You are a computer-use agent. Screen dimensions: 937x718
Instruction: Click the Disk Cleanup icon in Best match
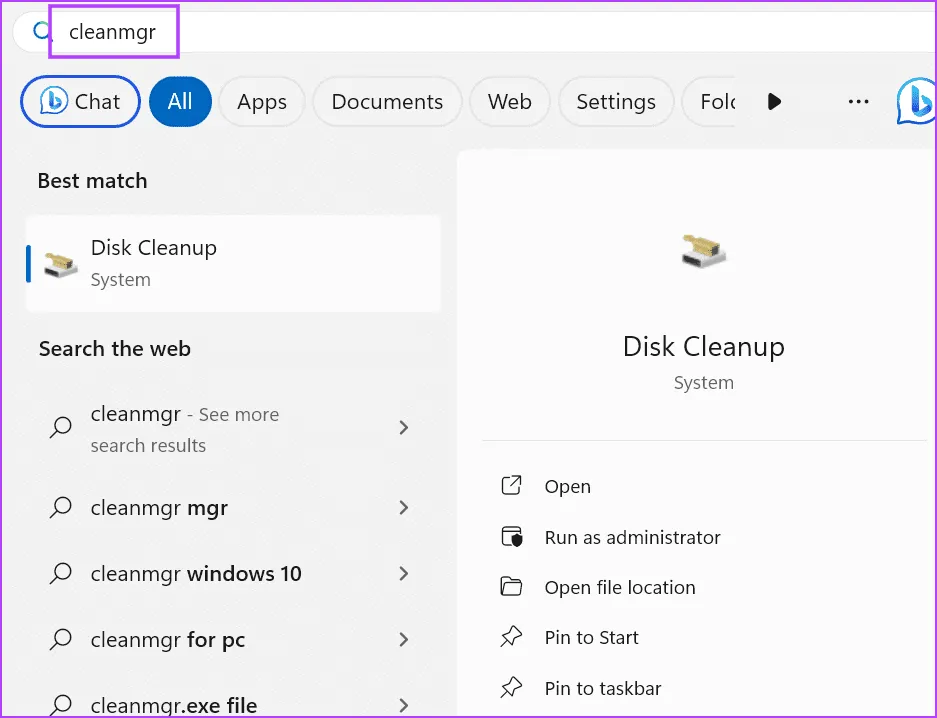point(60,263)
